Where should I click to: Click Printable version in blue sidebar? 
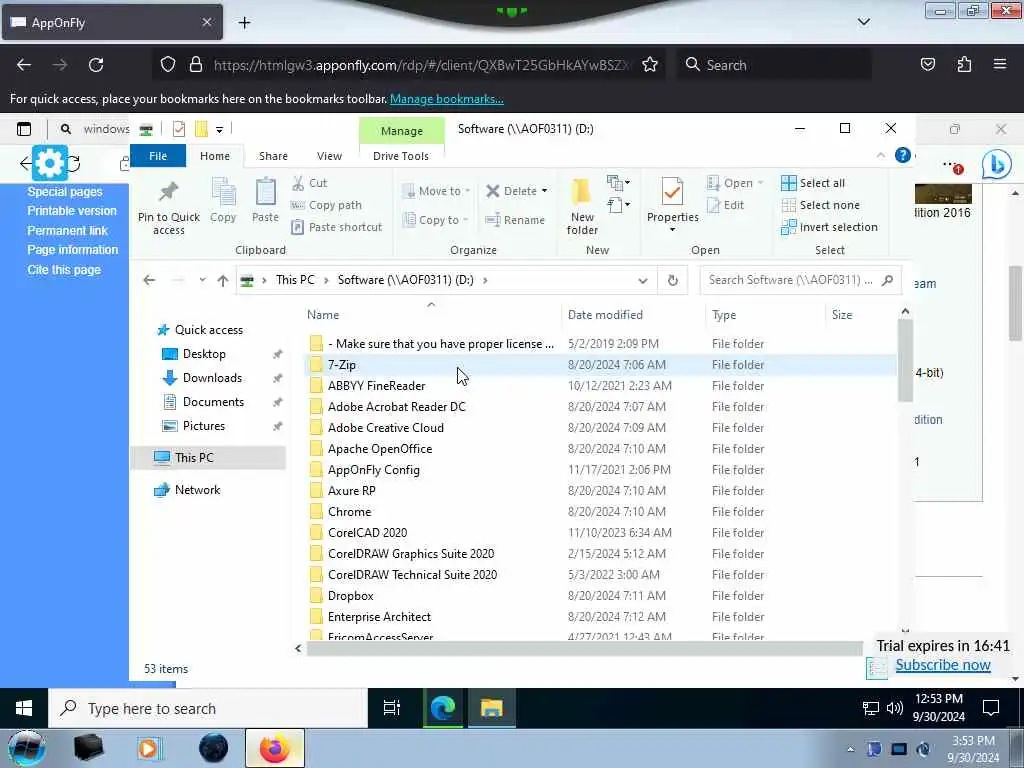coord(72,211)
